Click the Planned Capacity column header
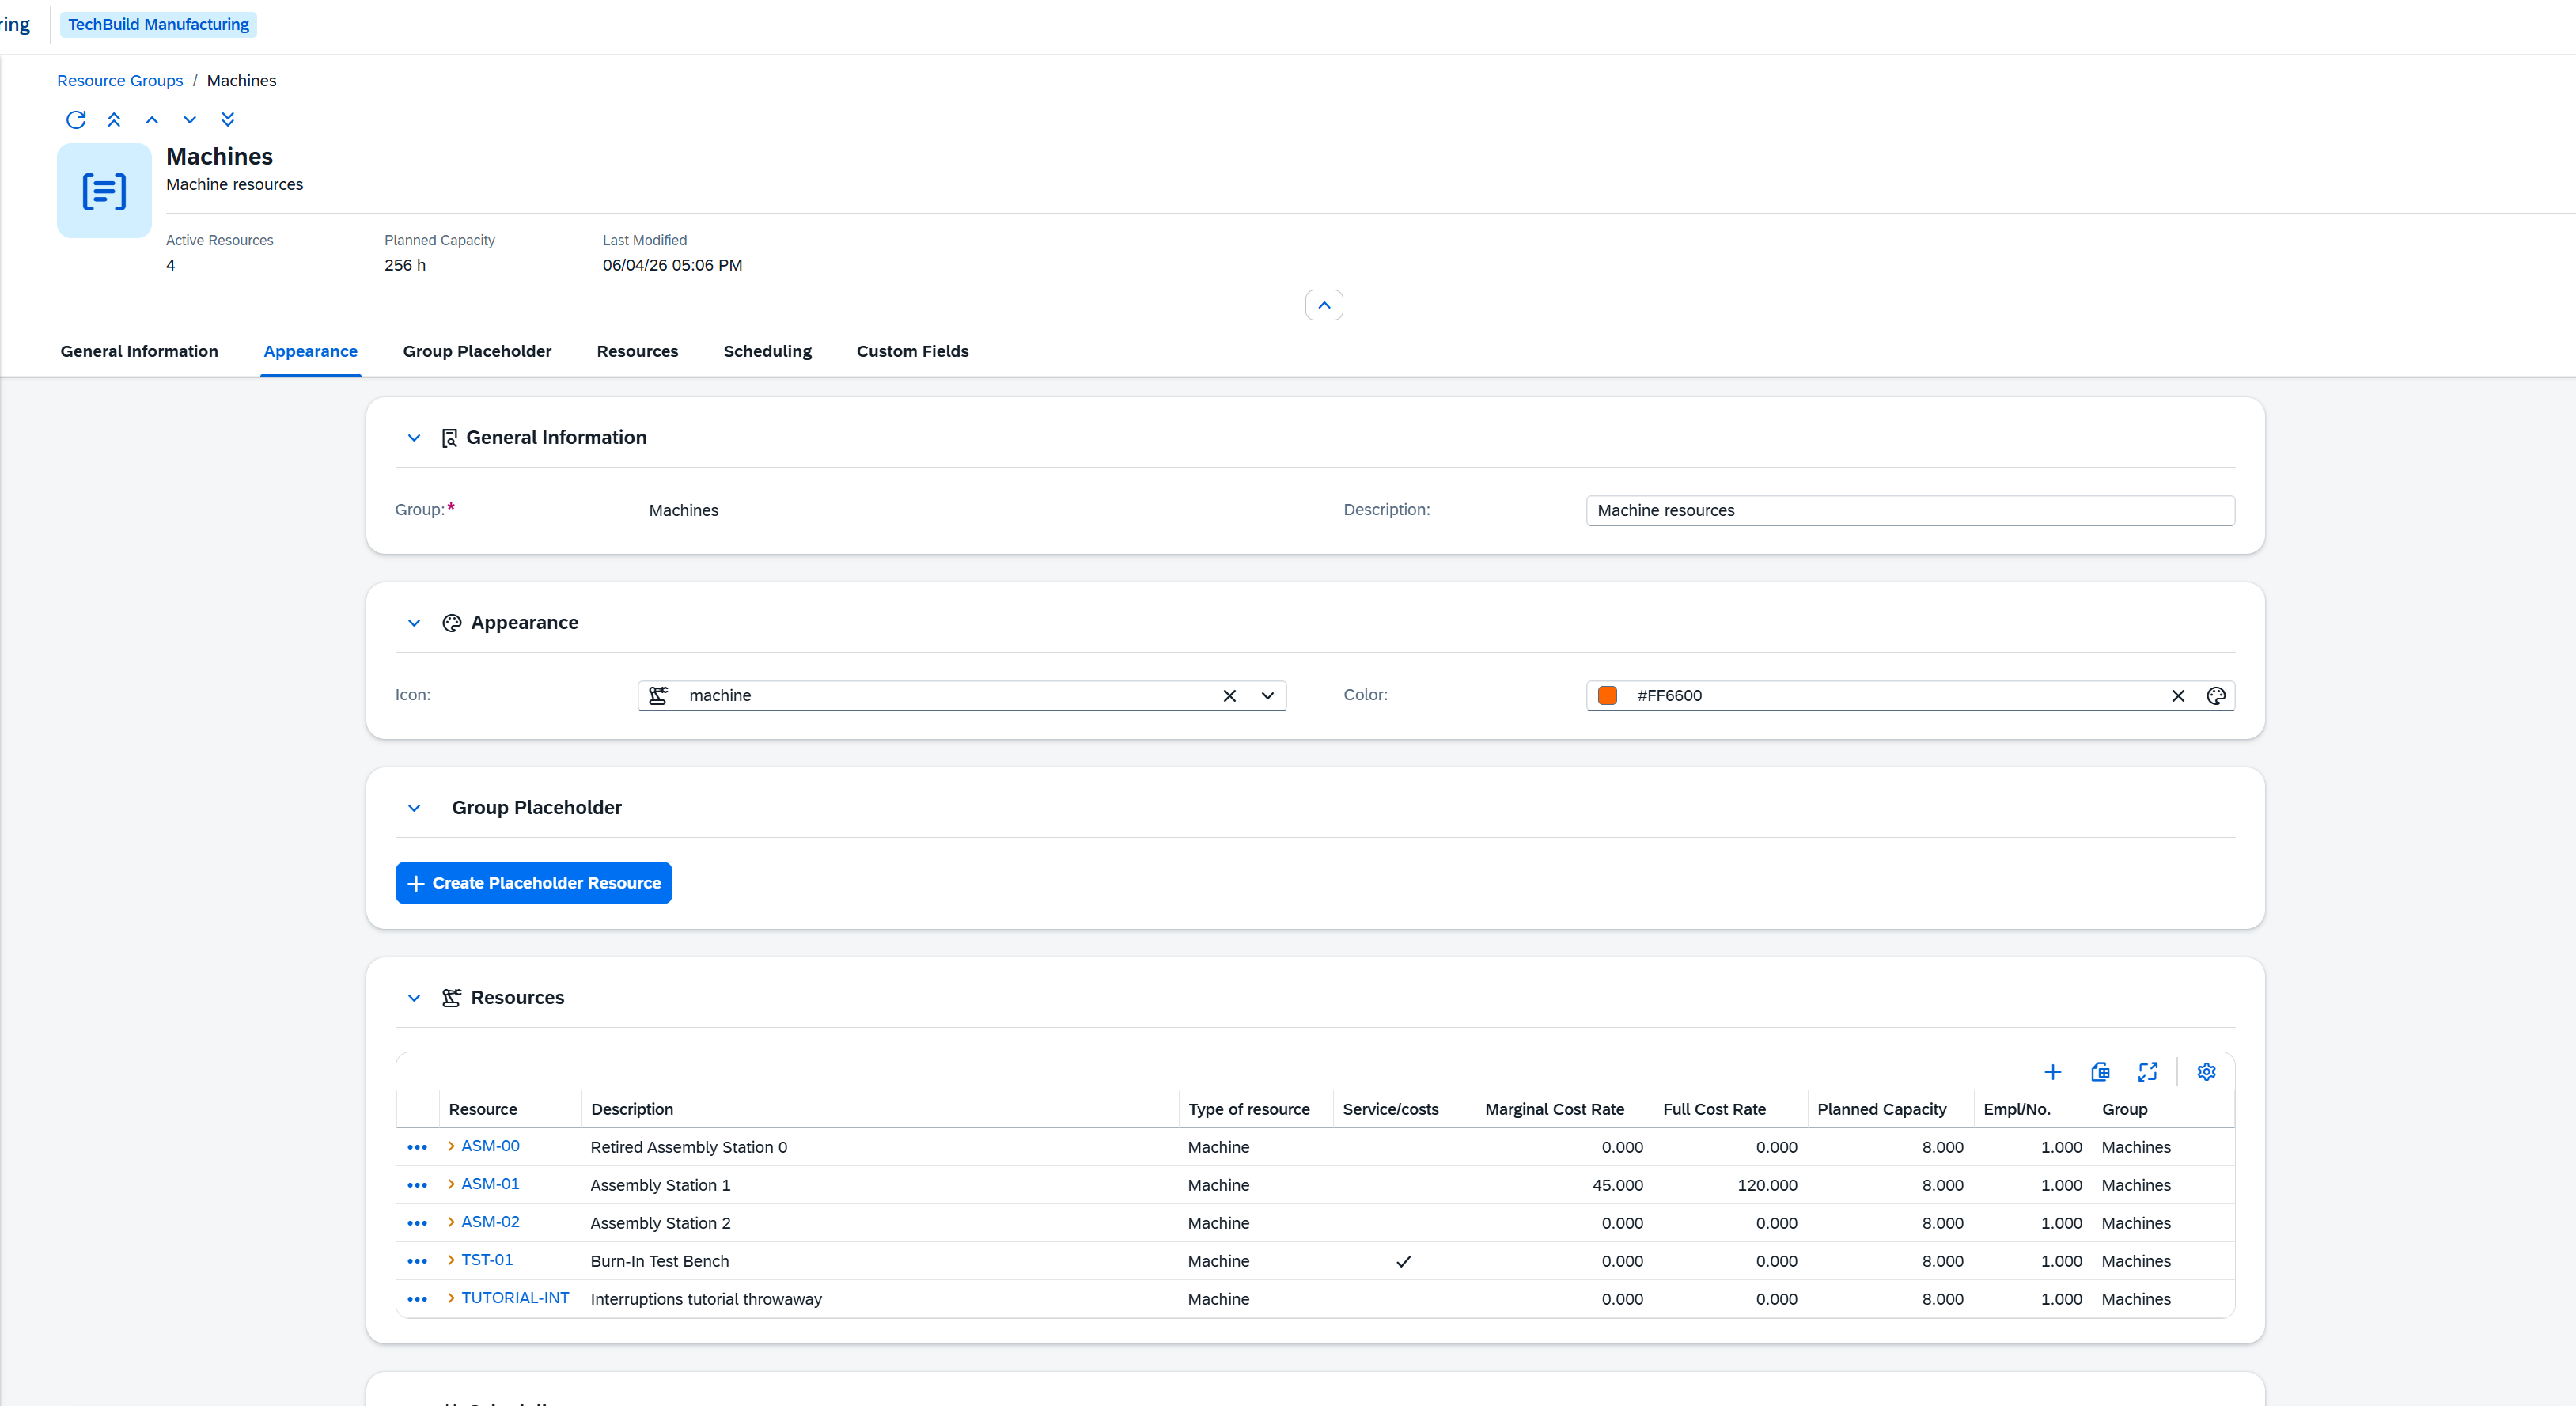This screenshot has height=1406, width=2576. [1890, 1110]
